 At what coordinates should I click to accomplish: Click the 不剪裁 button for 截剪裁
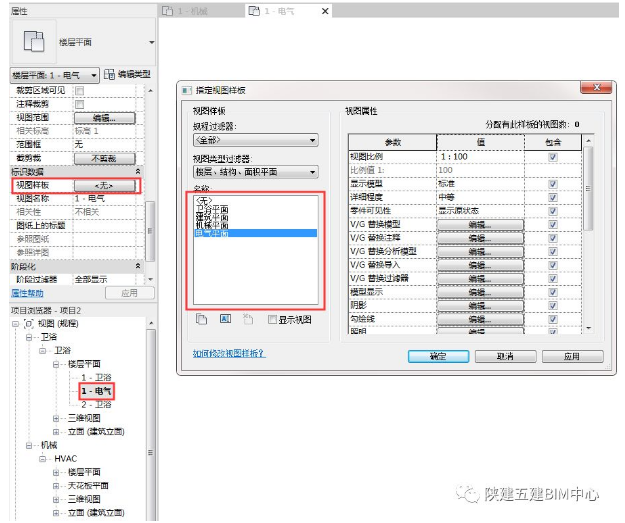[x=104, y=159]
